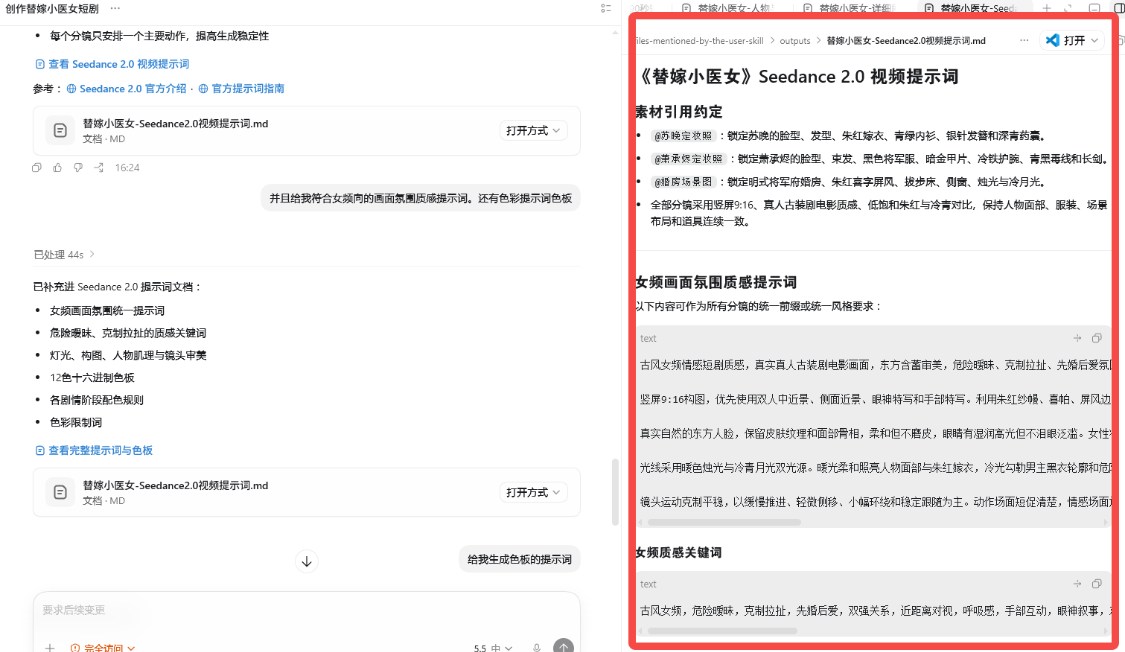Click the microphone voice input icon
The image size is (1125, 652).
coord(537,647)
